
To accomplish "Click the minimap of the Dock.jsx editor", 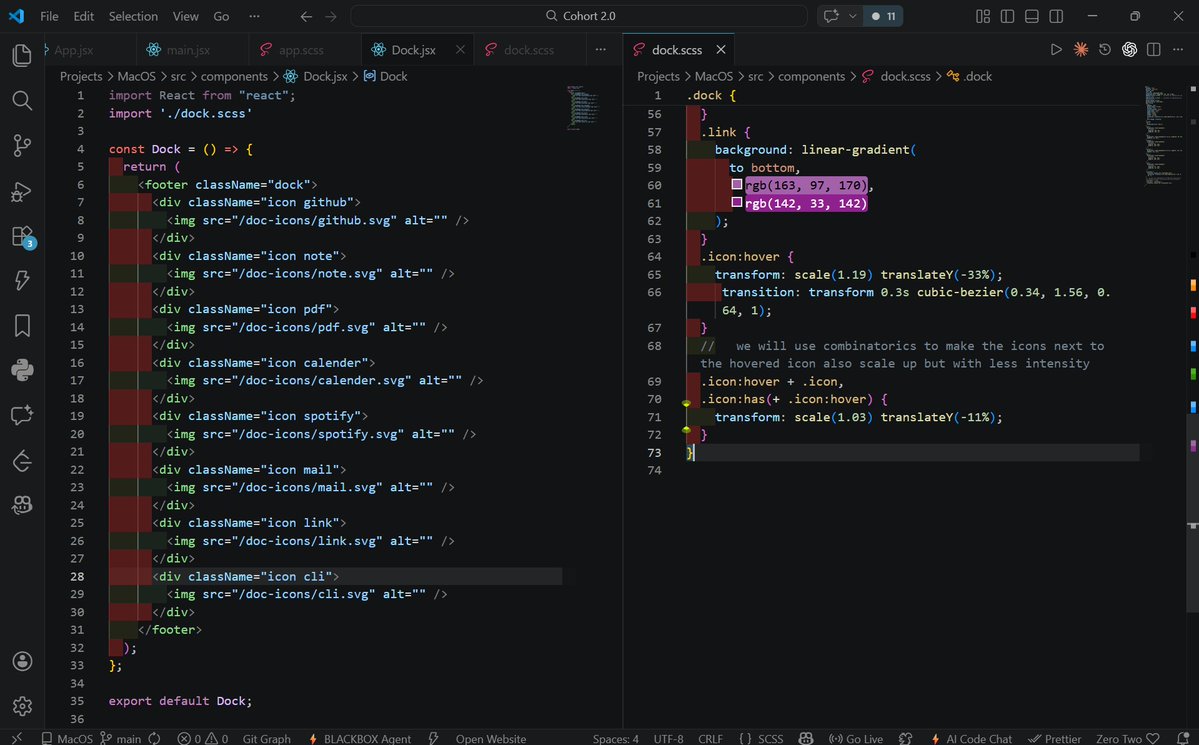I will click(x=584, y=109).
